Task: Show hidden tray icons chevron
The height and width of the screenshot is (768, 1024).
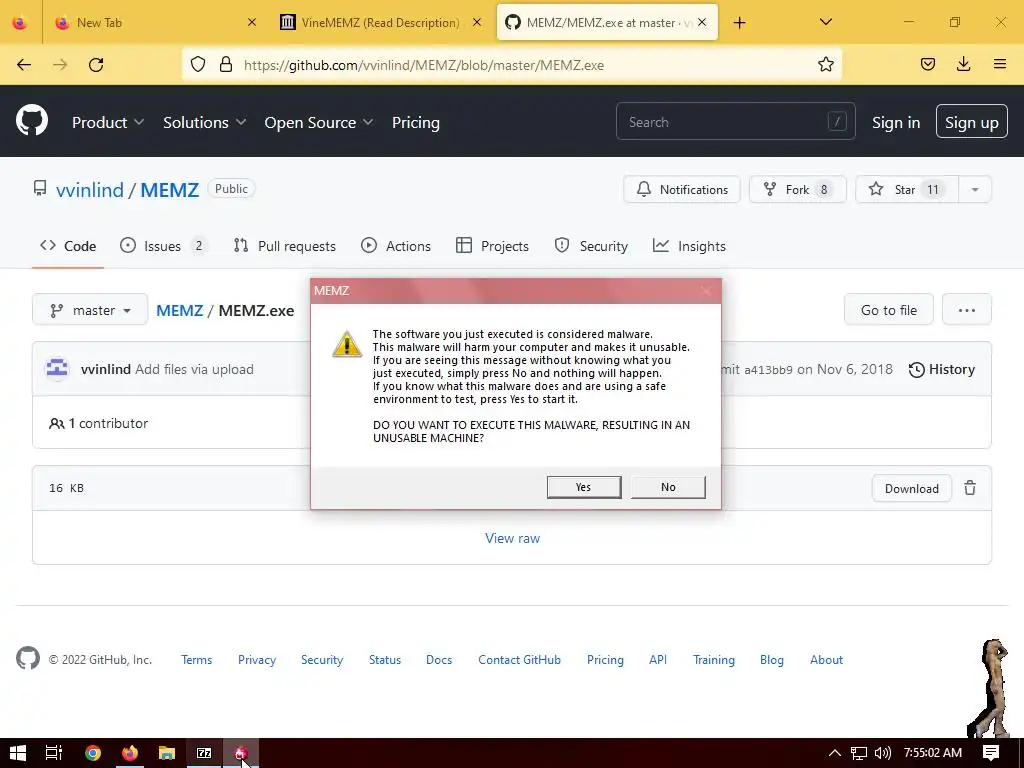Action: click(835, 753)
